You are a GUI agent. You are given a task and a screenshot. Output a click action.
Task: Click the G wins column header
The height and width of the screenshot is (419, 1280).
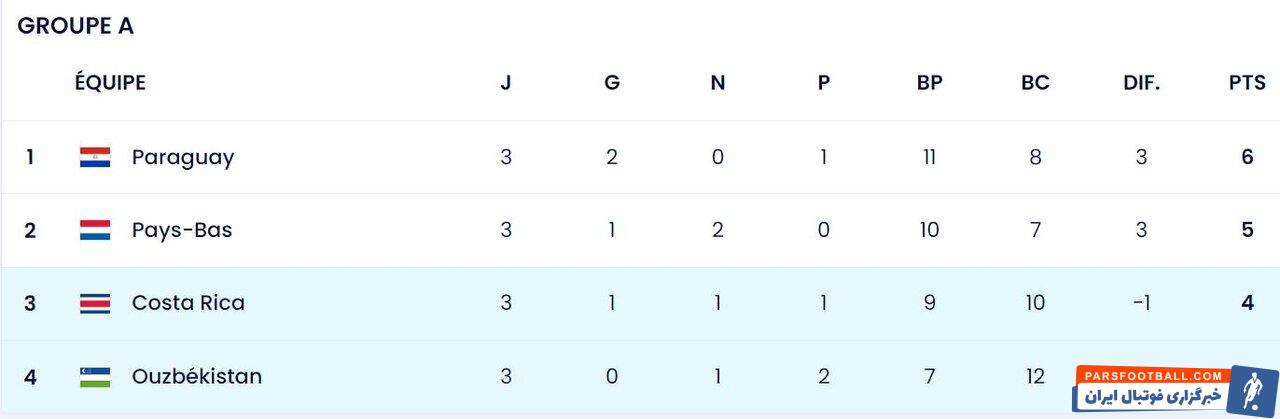click(x=612, y=83)
